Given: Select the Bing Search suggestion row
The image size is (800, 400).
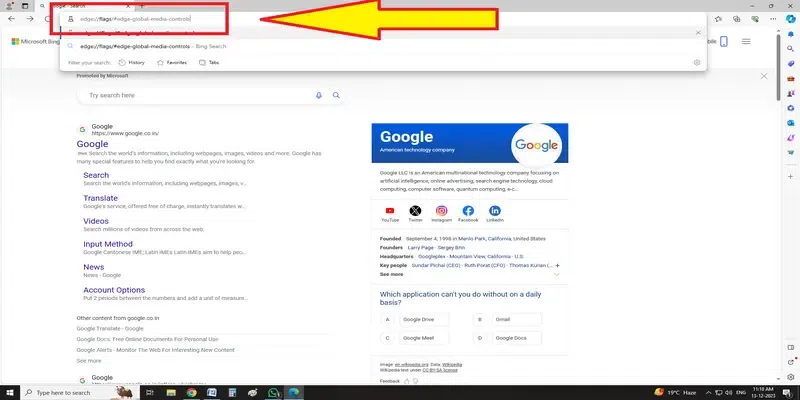Looking at the screenshot, I should (x=383, y=46).
